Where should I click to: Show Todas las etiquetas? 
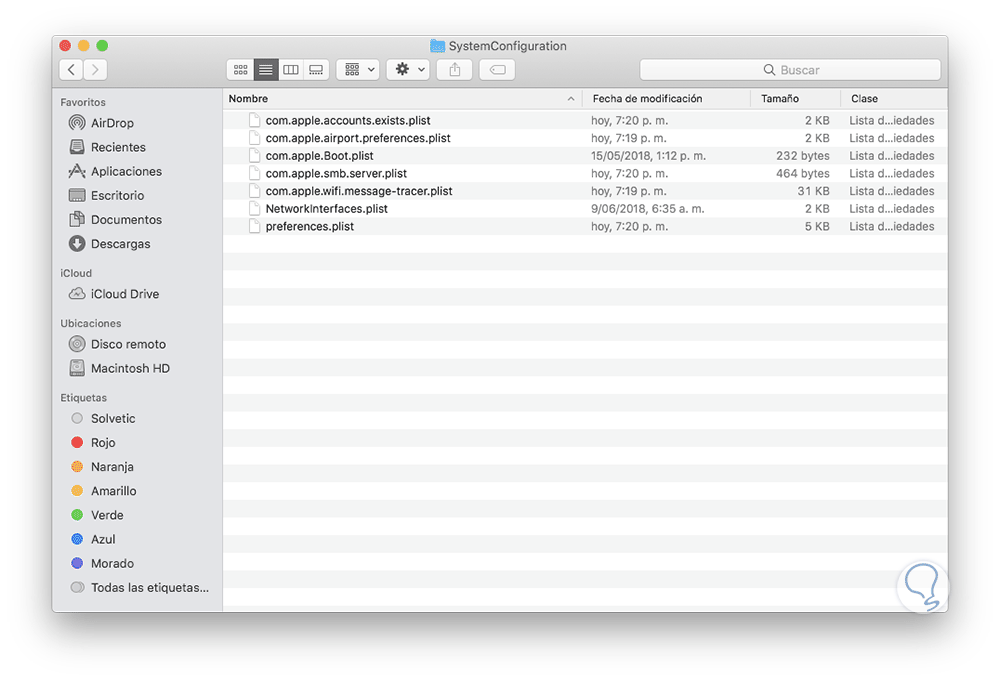[x=138, y=588]
